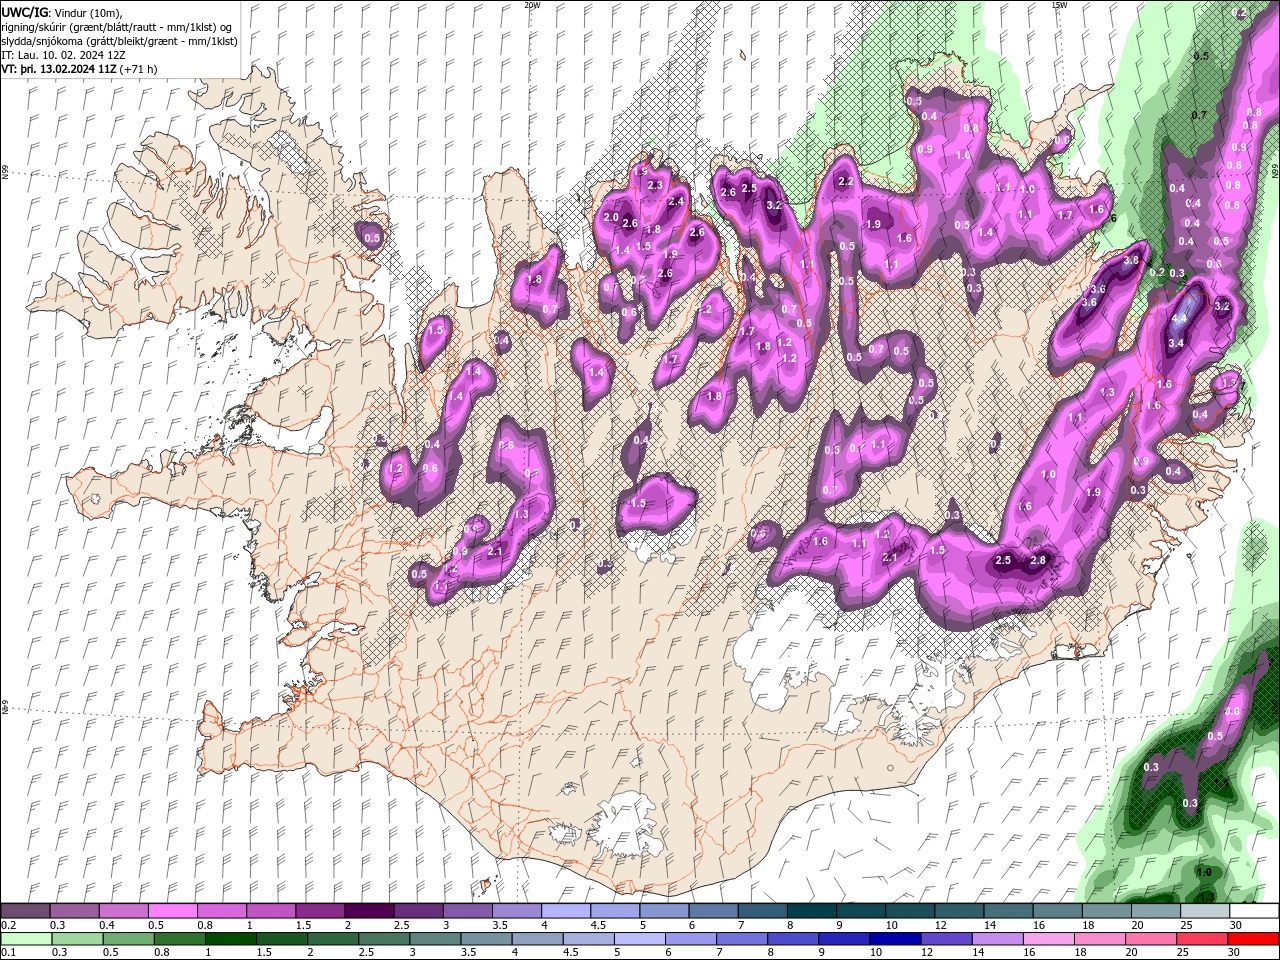Click the 'UWC/IG' title text
Viewport: 1280px width, 960px height.
[x=25, y=12]
